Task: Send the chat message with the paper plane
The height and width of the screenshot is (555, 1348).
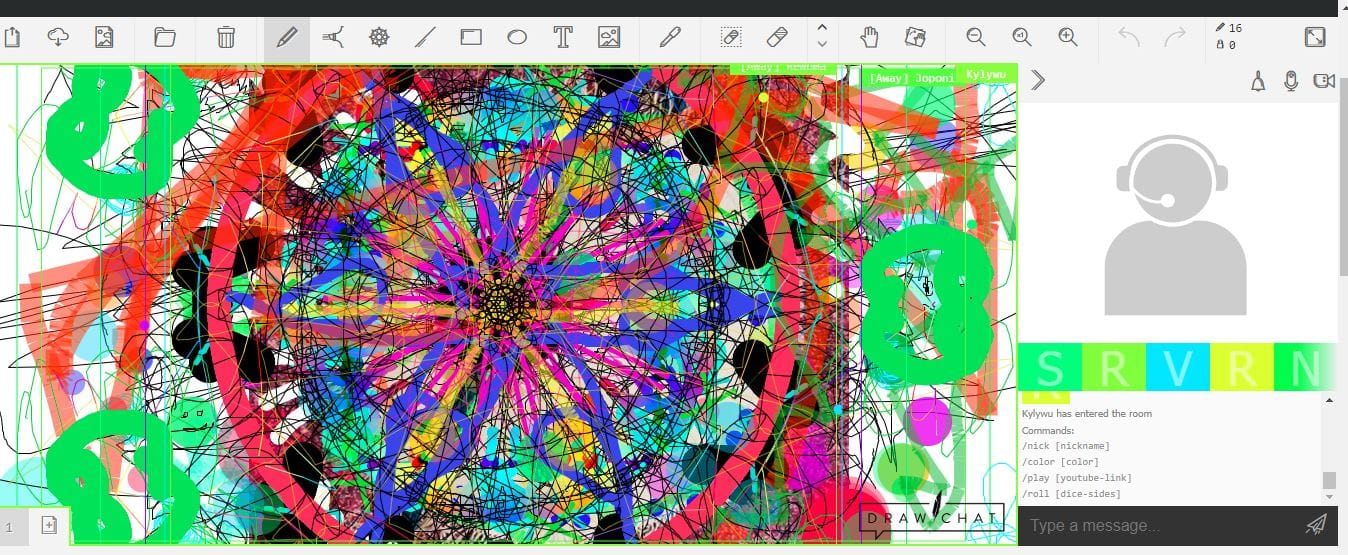Action: (1317, 524)
